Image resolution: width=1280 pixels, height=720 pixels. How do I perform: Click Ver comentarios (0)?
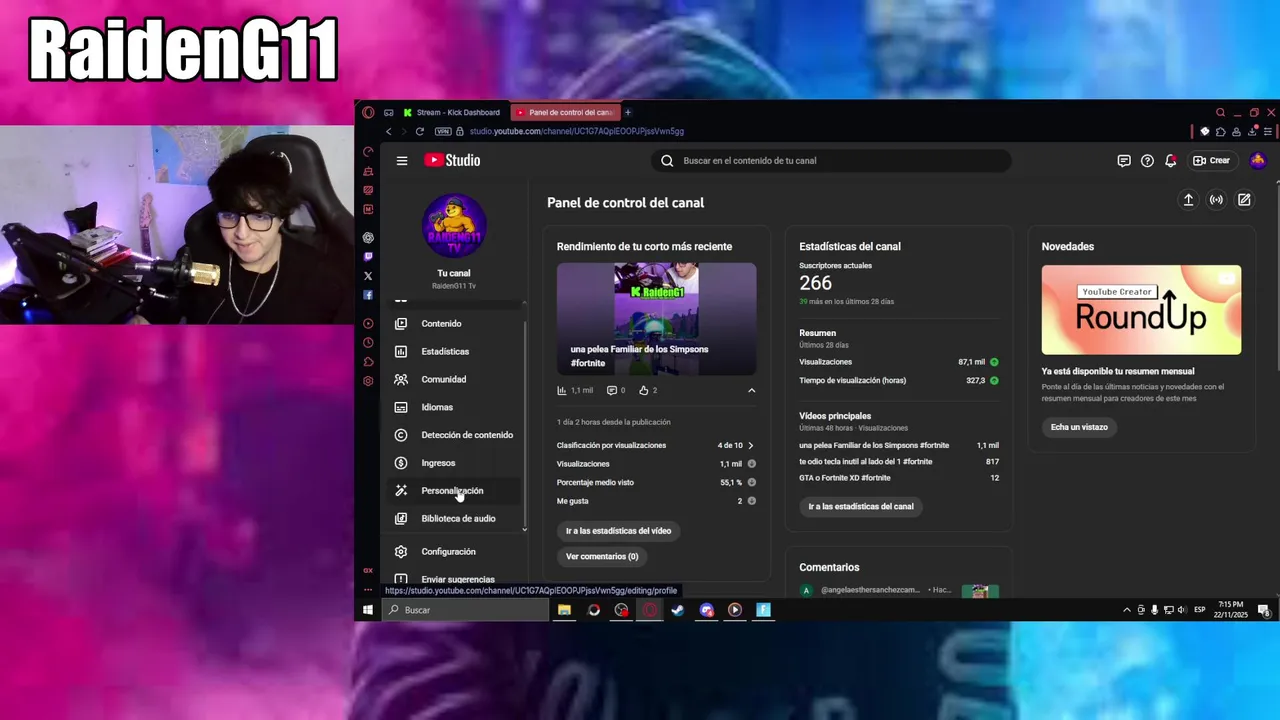point(602,556)
